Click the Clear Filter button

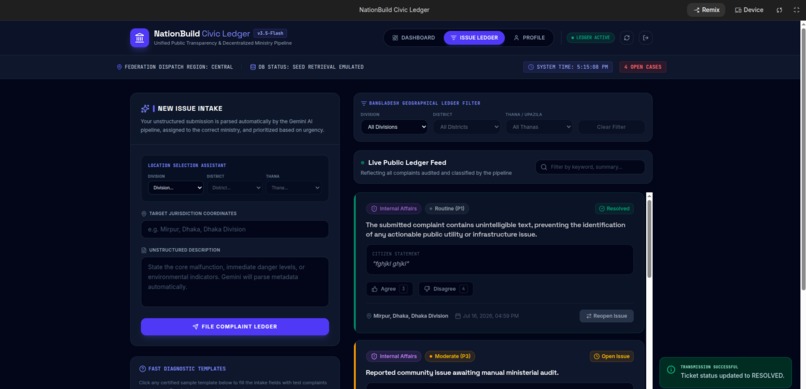click(x=611, y=127)
